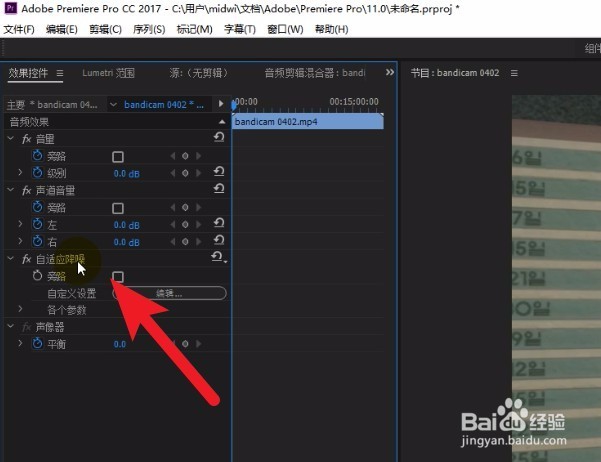The image size is (601, 462).
Task: Collapse the 音频效果 section arrow
Action: pyautogui.click(x=222, y=122)
